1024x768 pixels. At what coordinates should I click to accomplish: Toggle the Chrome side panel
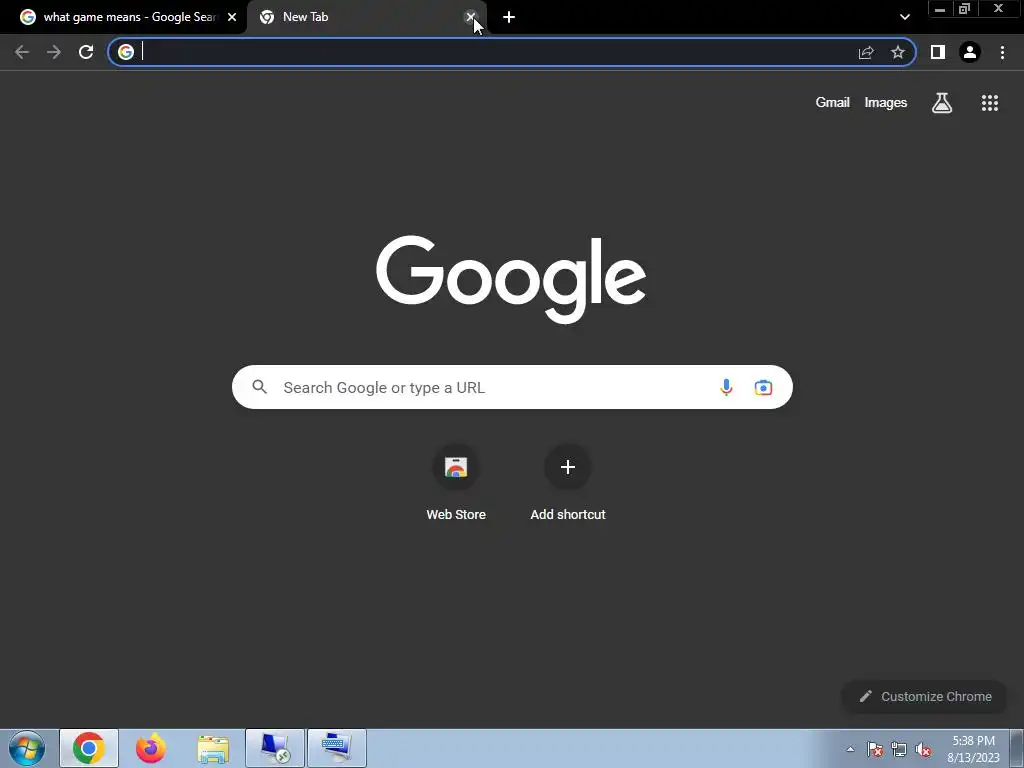tap(938, 52)
